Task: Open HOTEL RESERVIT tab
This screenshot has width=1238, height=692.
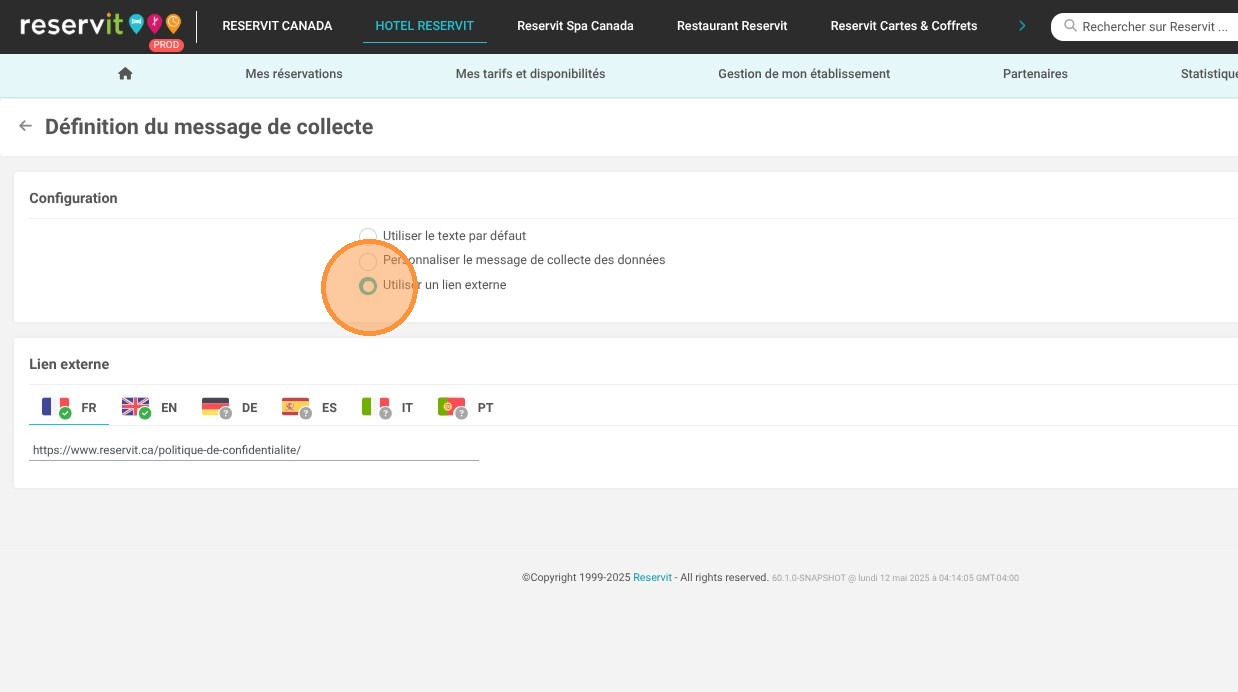Action: click(x=425, y=26)
